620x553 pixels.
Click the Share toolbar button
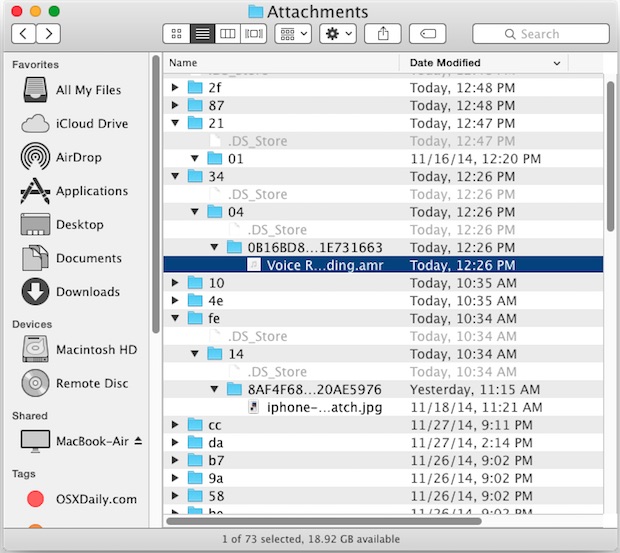(x=383, y=34)
